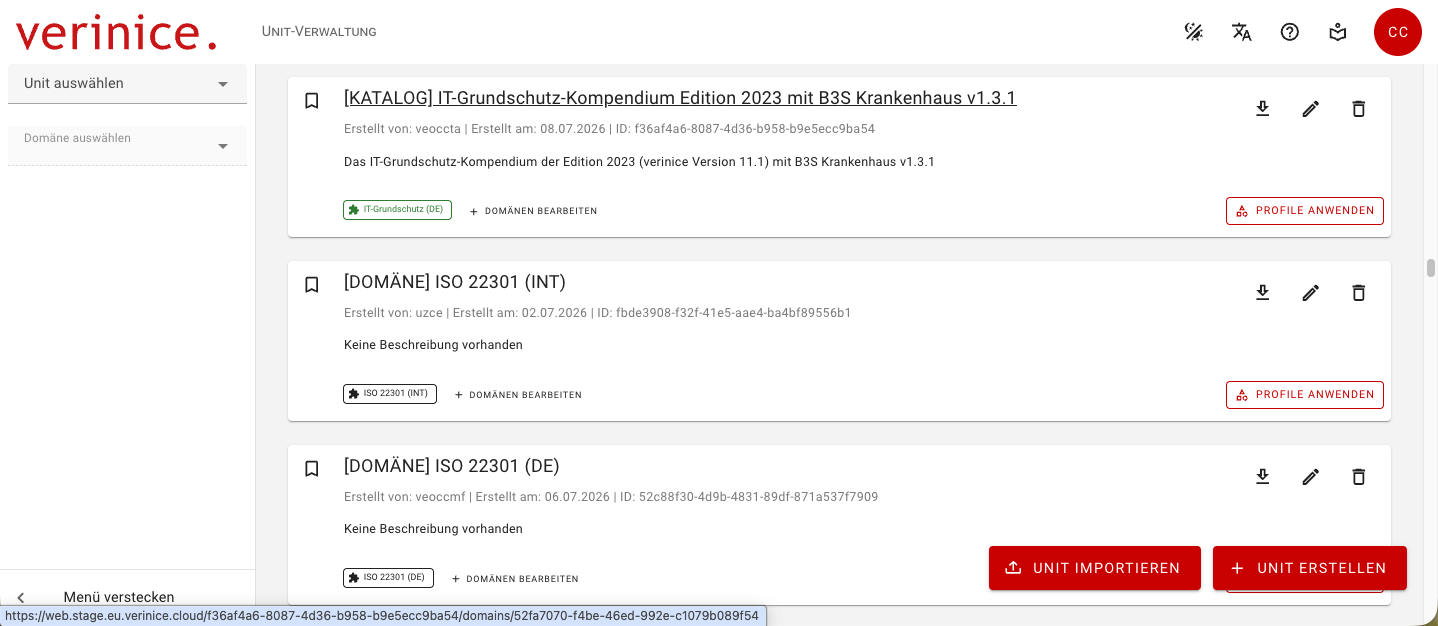The height and width of the screenshot is (626, 1438).
Task: Edit domains of IT-Grundschutz-Kompendium unit
Action: click(533, 211)
